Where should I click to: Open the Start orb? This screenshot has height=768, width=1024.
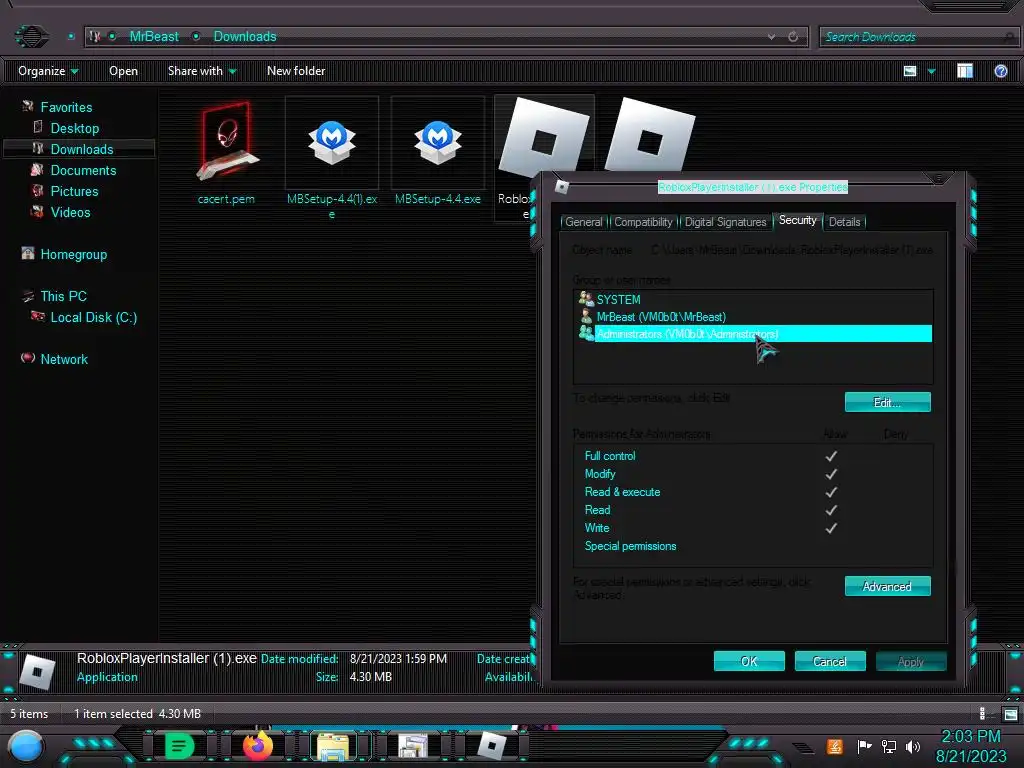click(25, 746)
